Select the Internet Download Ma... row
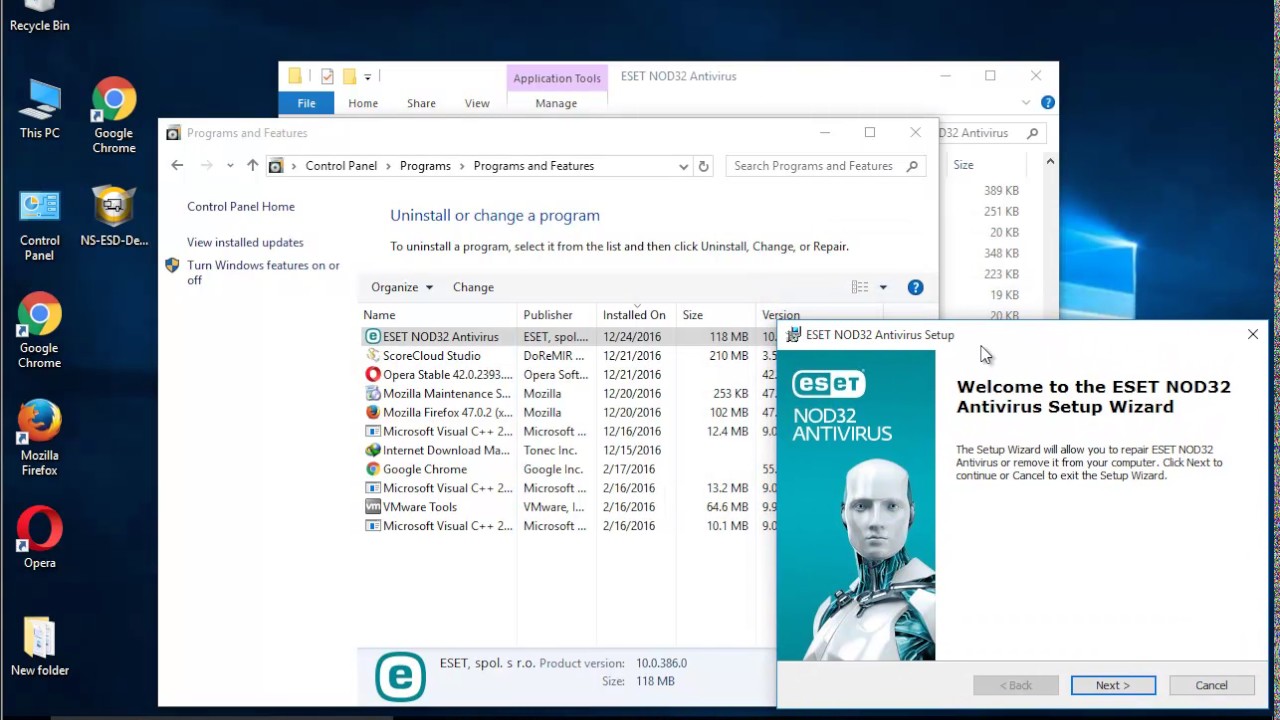 point(568,450)
